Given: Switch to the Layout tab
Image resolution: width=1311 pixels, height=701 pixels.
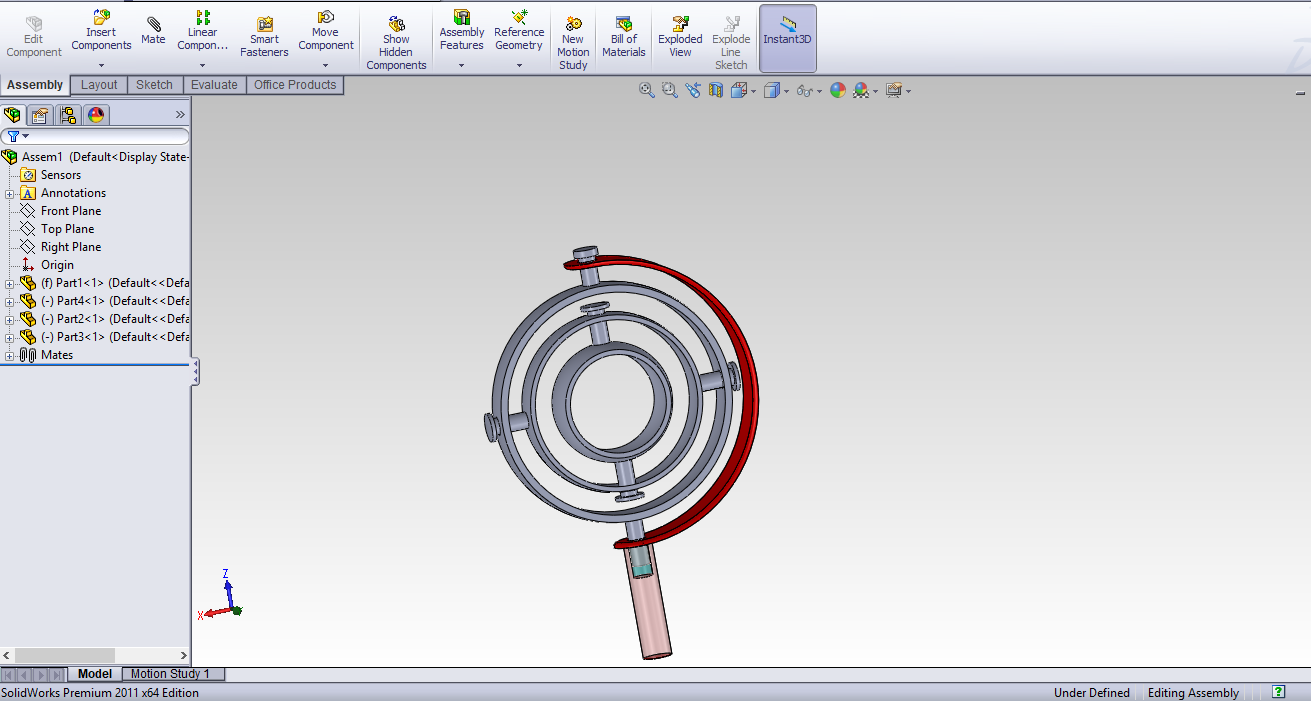Looking at the screenshot, I should 99,85.
